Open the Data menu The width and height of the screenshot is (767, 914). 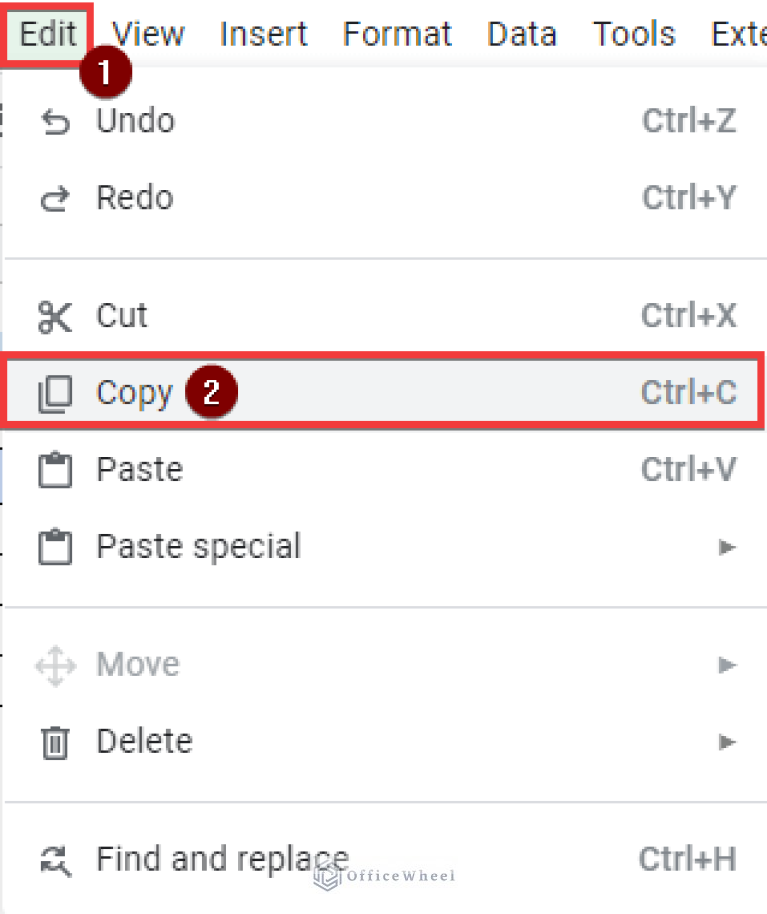point(521,33)
